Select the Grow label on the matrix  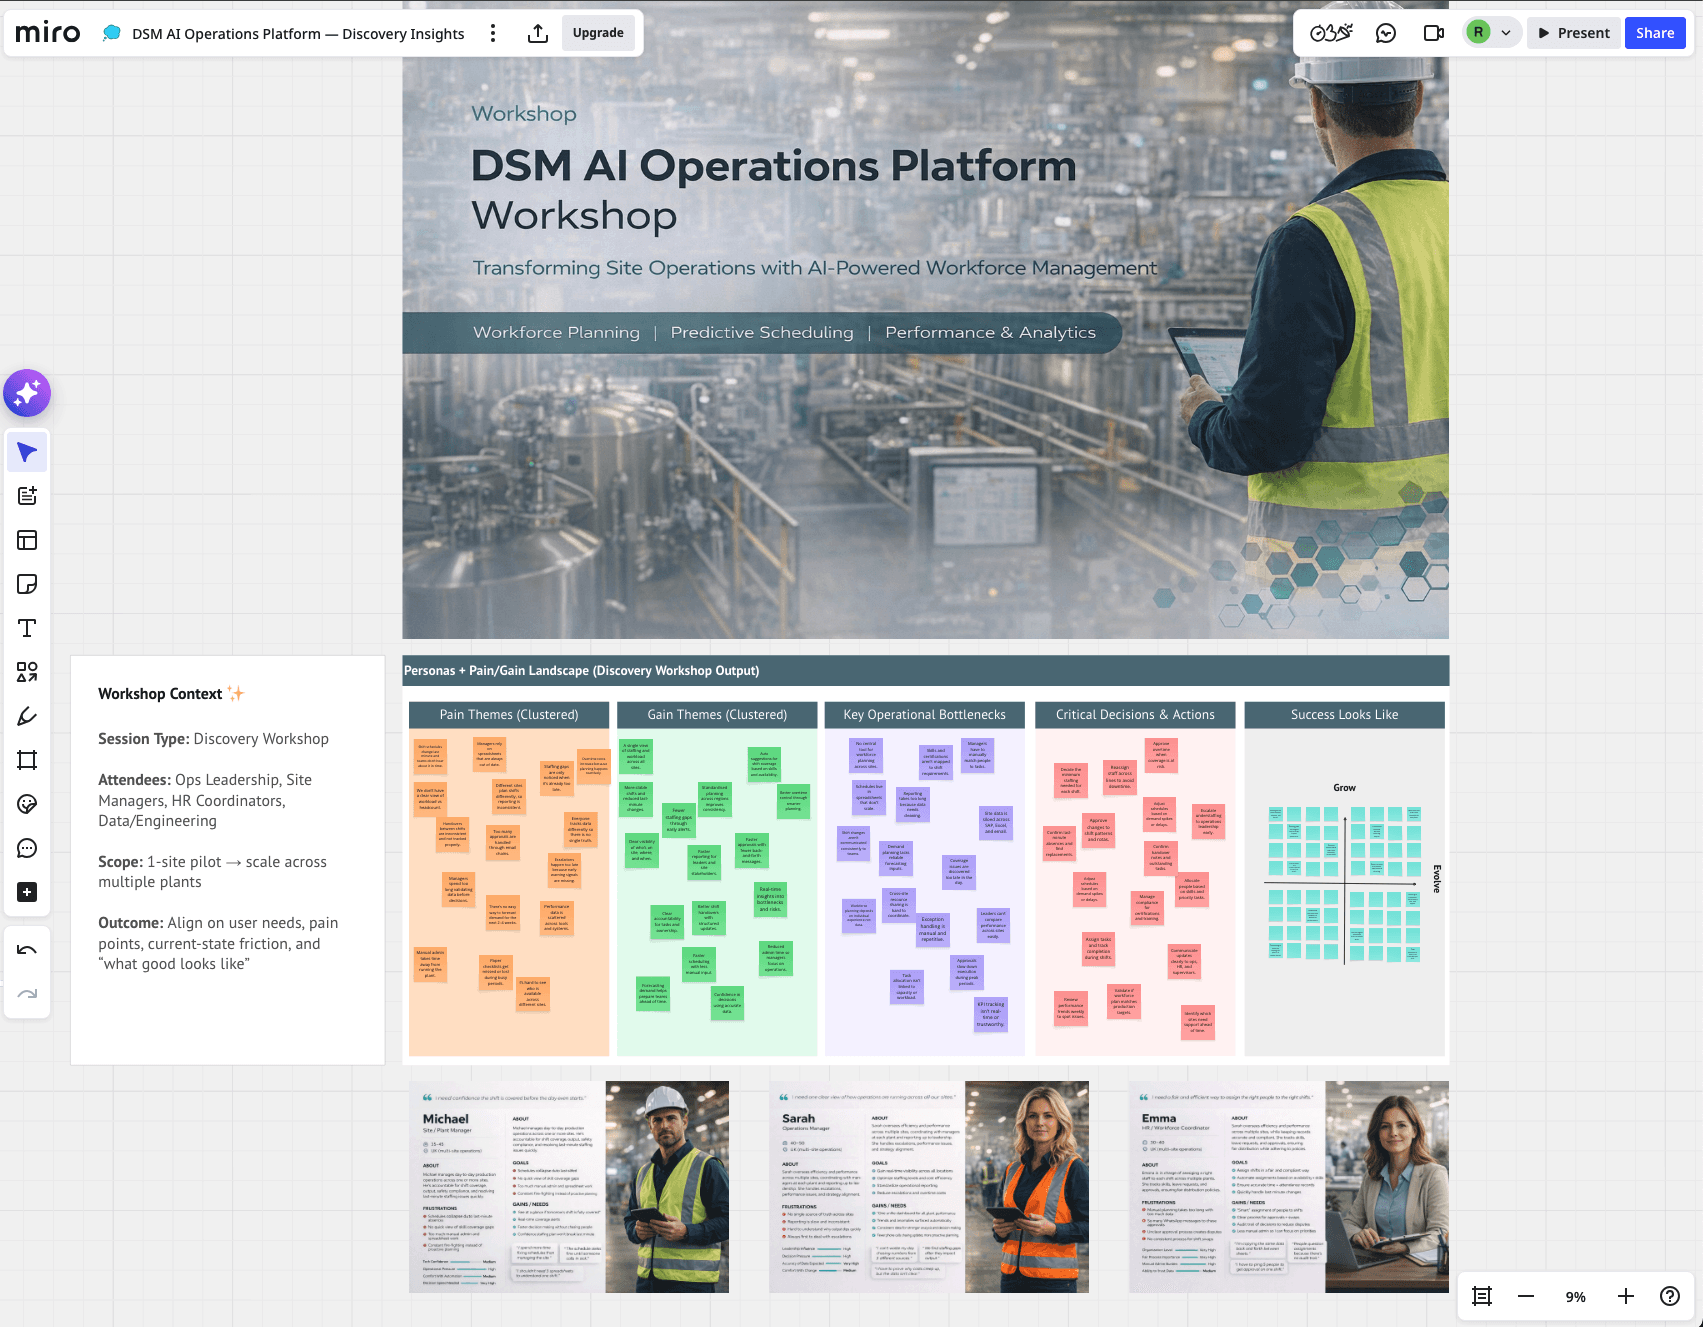1345,788
